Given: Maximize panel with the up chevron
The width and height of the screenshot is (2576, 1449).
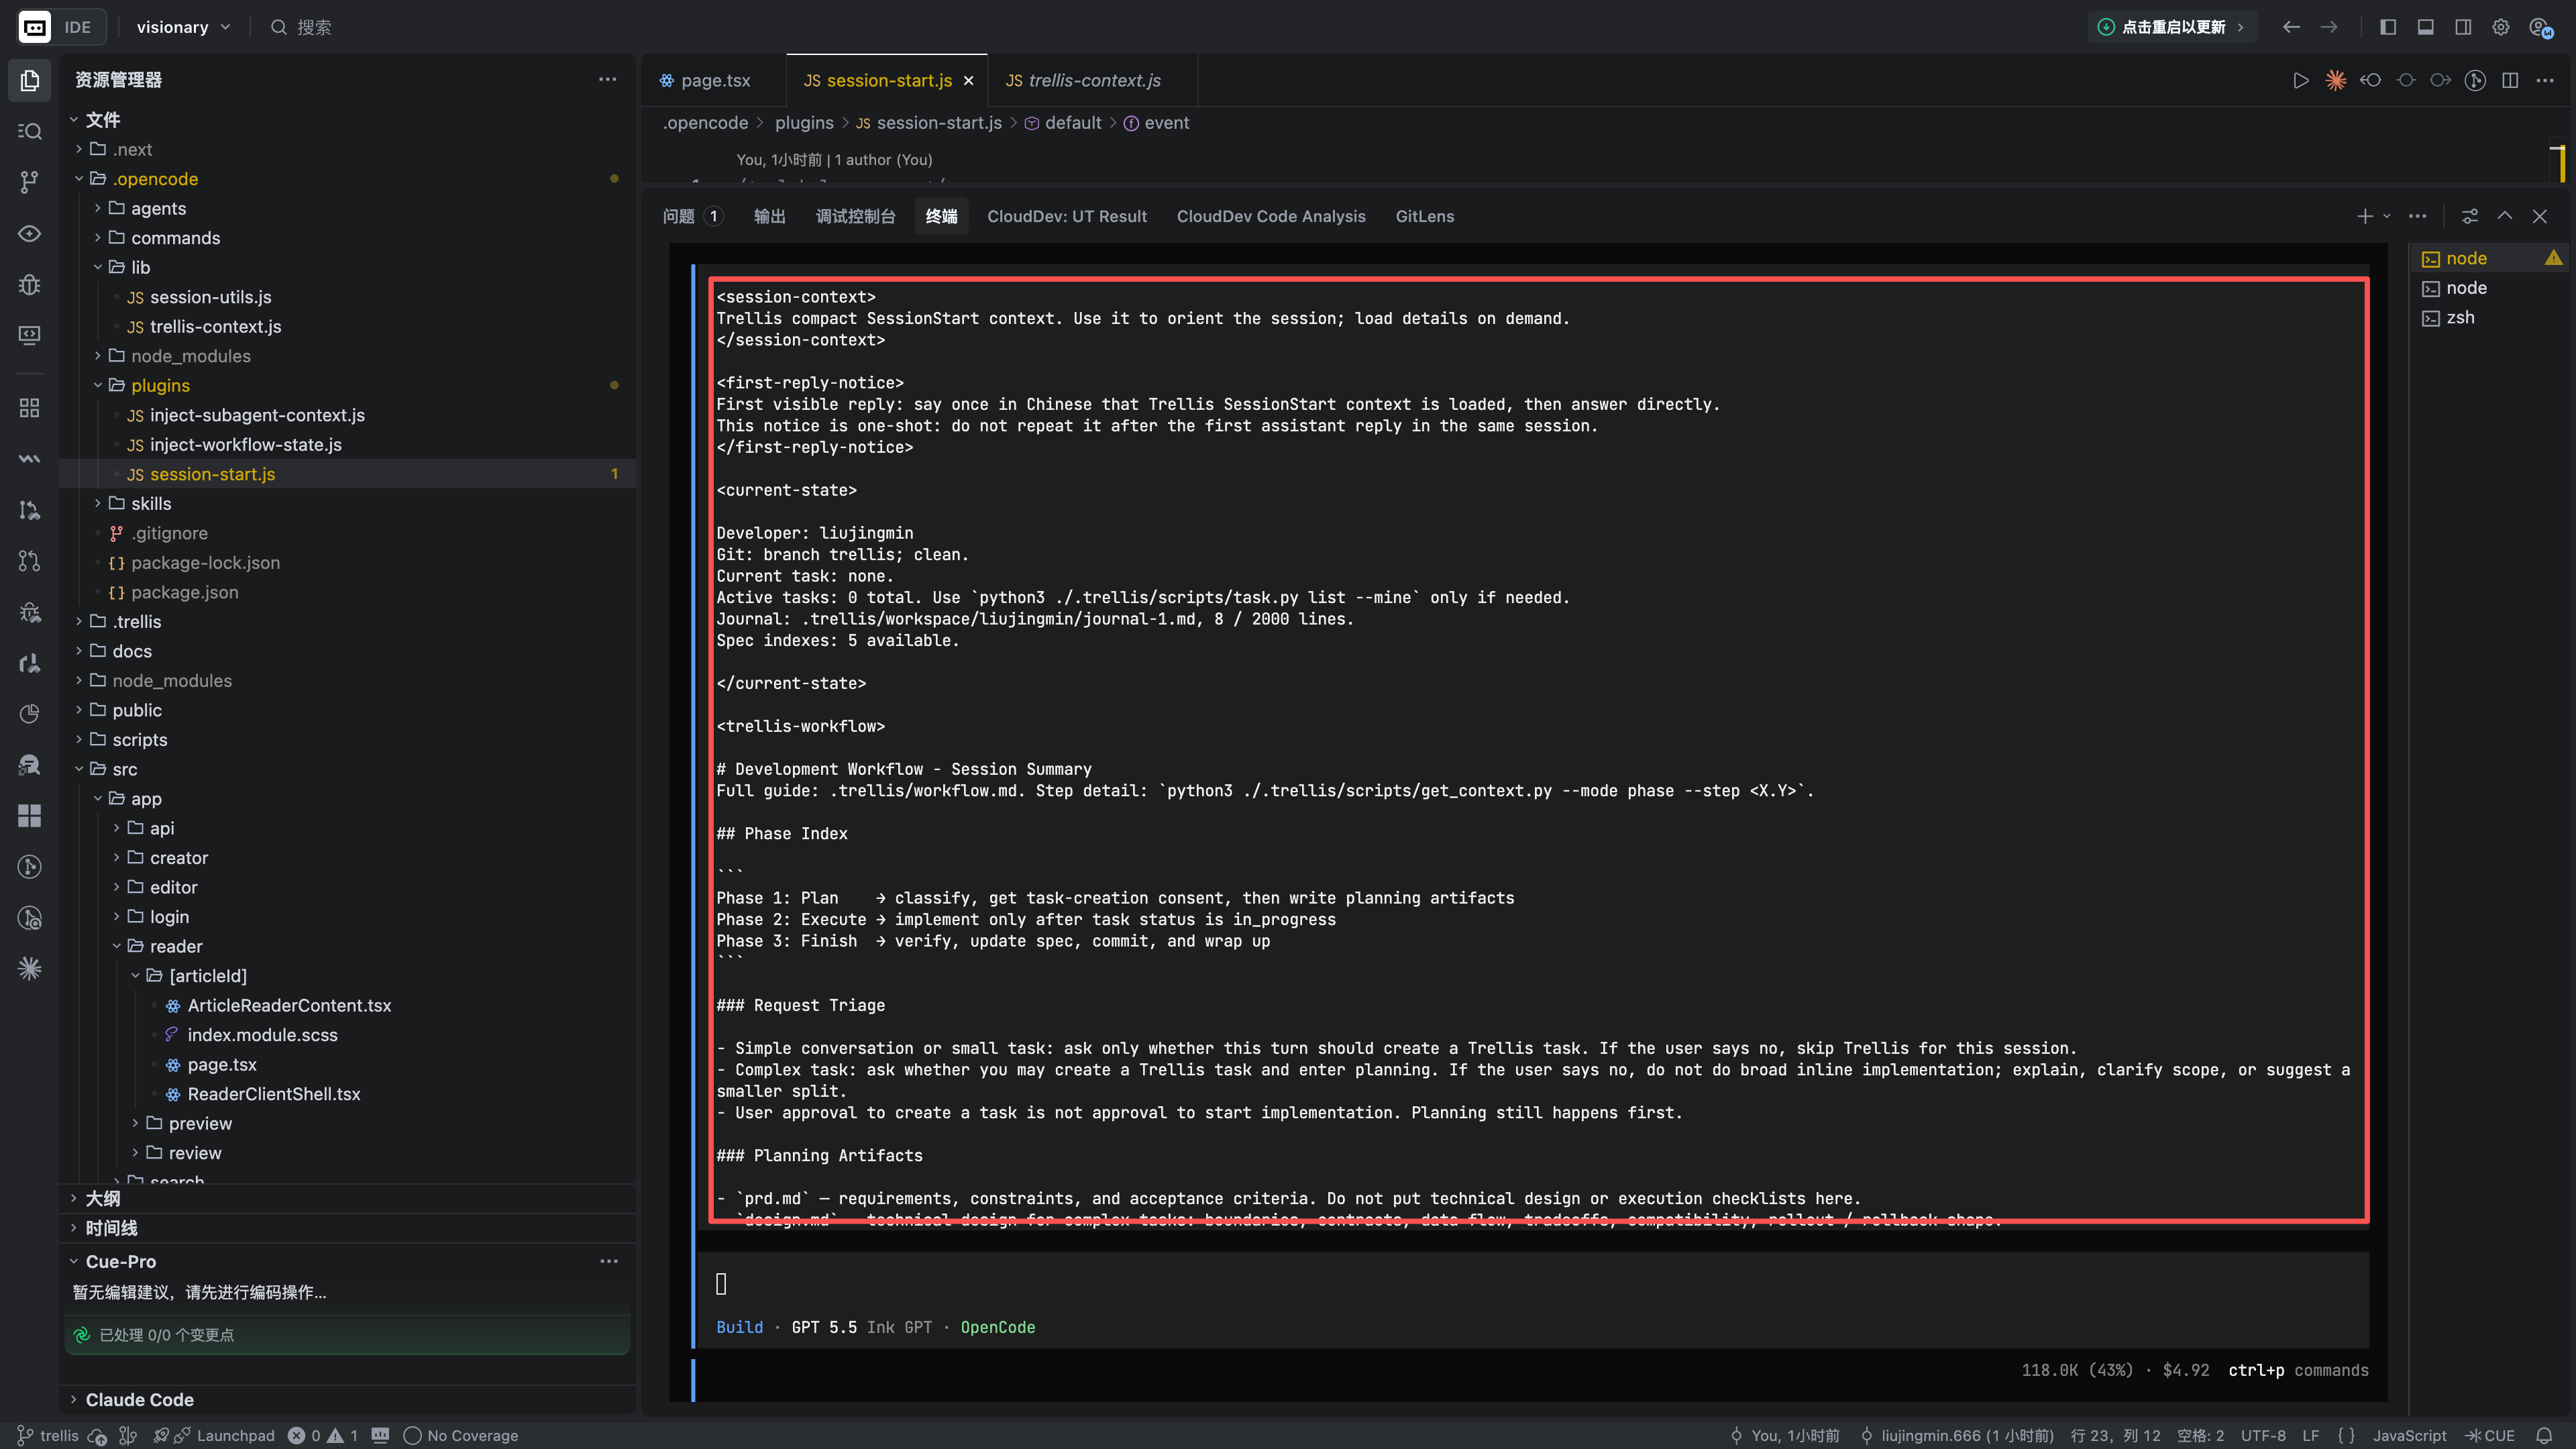Looking at the screenshot, I should 2504,216.
